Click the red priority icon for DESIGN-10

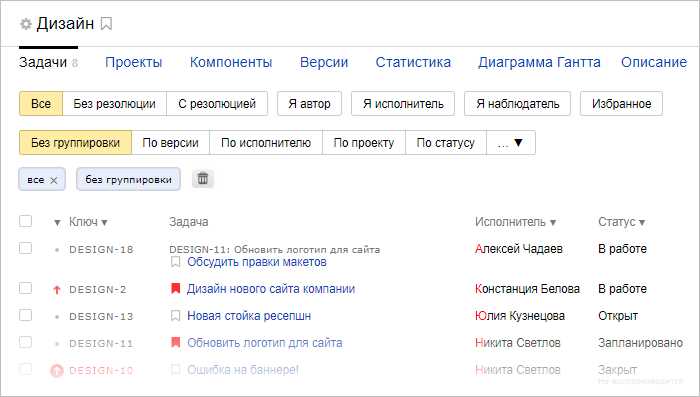pyautogui.click(x=57, y=370)
